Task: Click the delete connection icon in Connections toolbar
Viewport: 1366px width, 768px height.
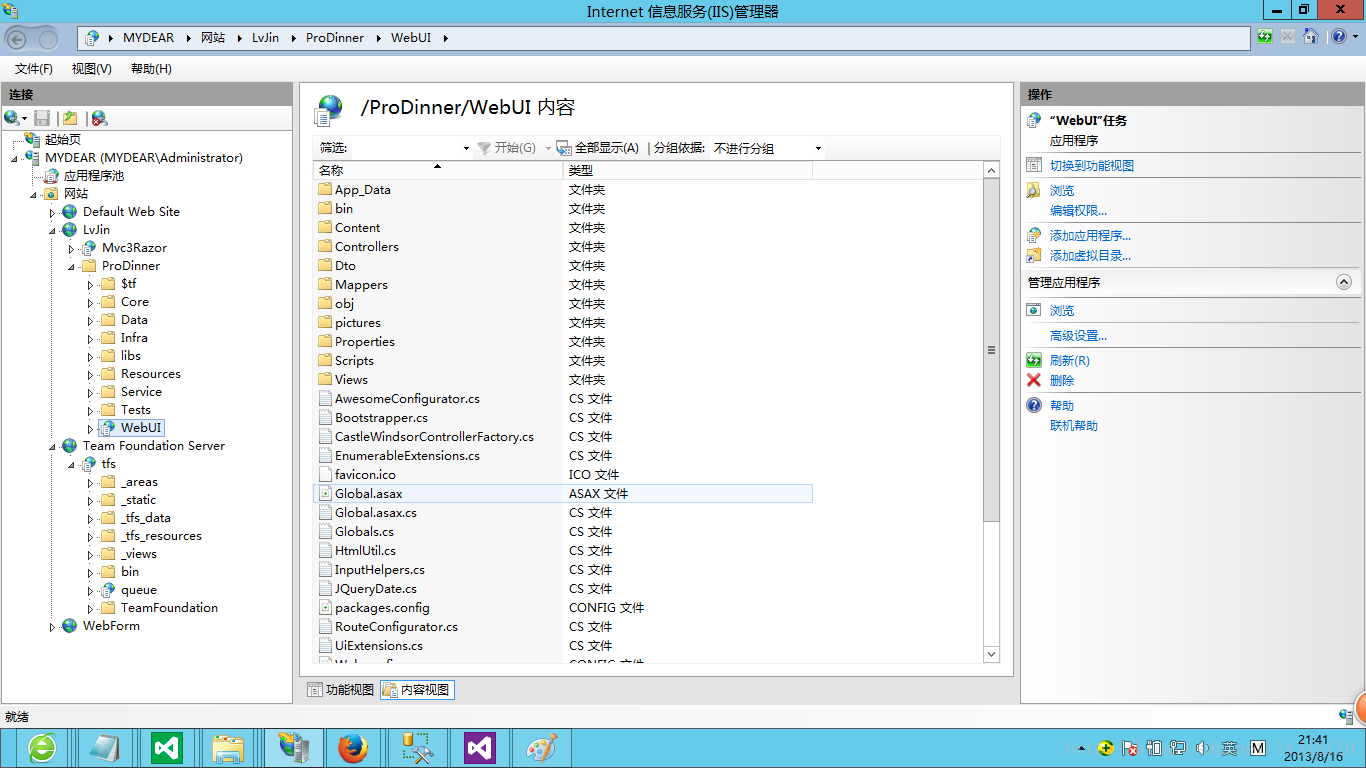Action: click(99, 118)
